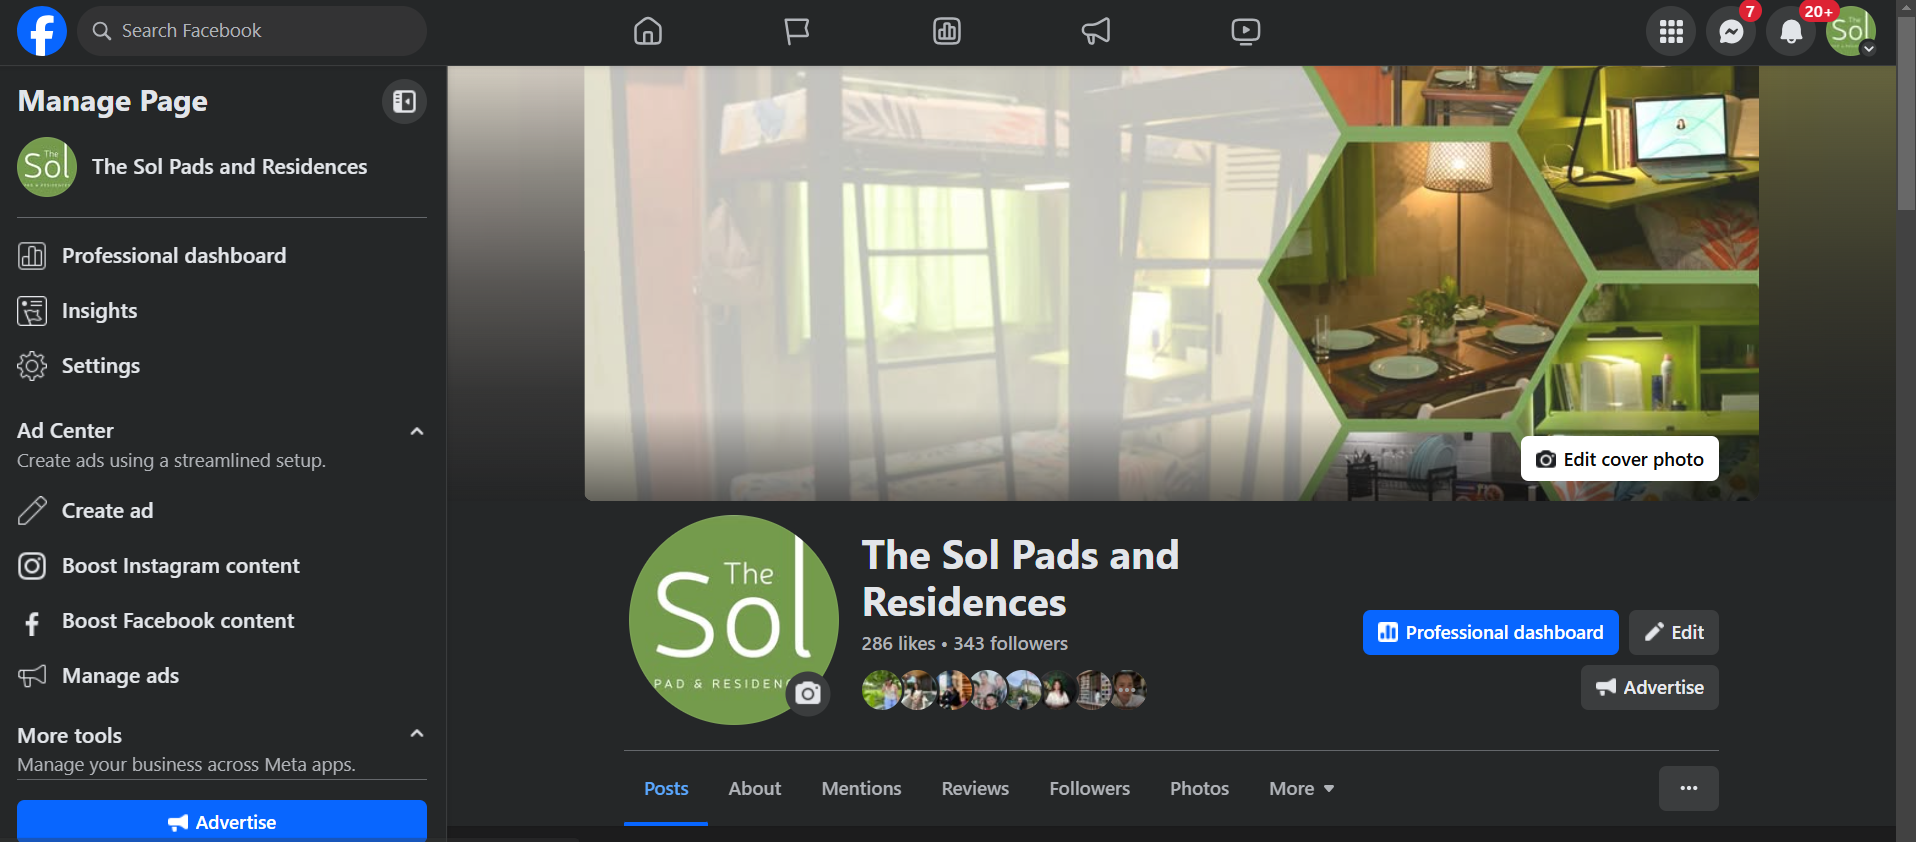Viewport: 1916px width, 842px height.
Task: Open Professional dashboard in the sidebar
Action: click(222, 256)
